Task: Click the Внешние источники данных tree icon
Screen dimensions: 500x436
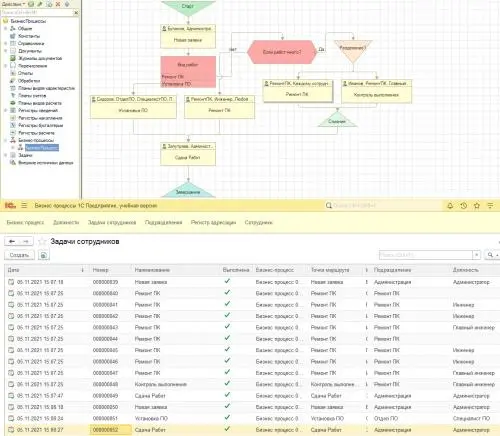Action: (13, 163)
